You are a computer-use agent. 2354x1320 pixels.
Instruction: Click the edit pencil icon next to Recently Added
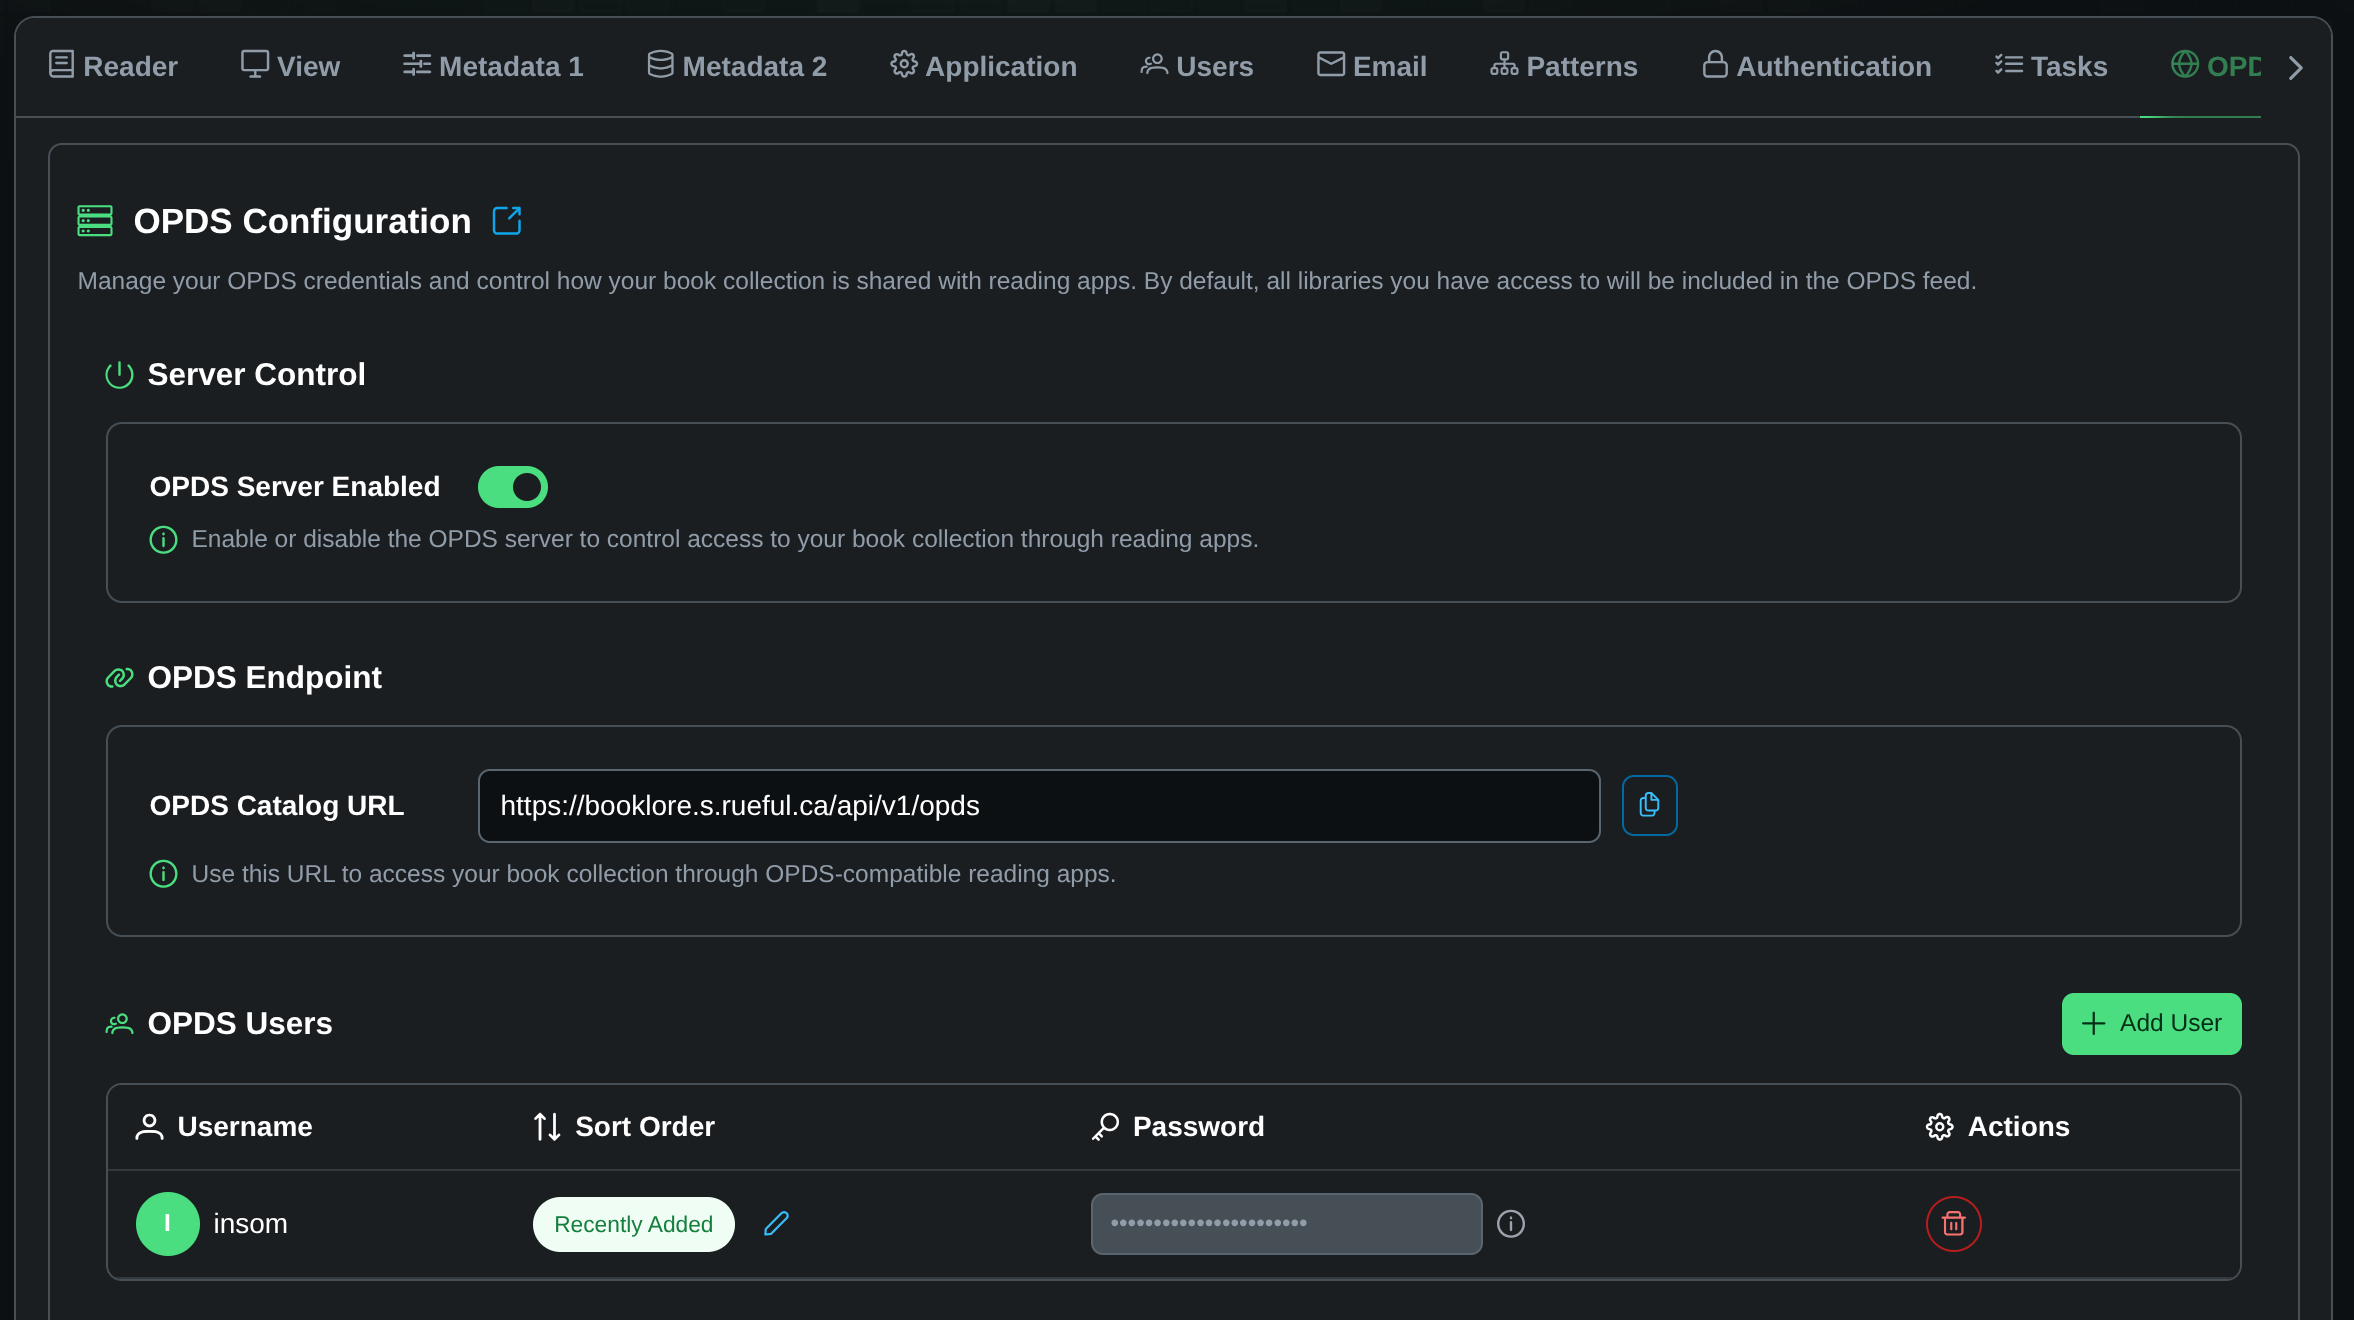point(776,1223)
